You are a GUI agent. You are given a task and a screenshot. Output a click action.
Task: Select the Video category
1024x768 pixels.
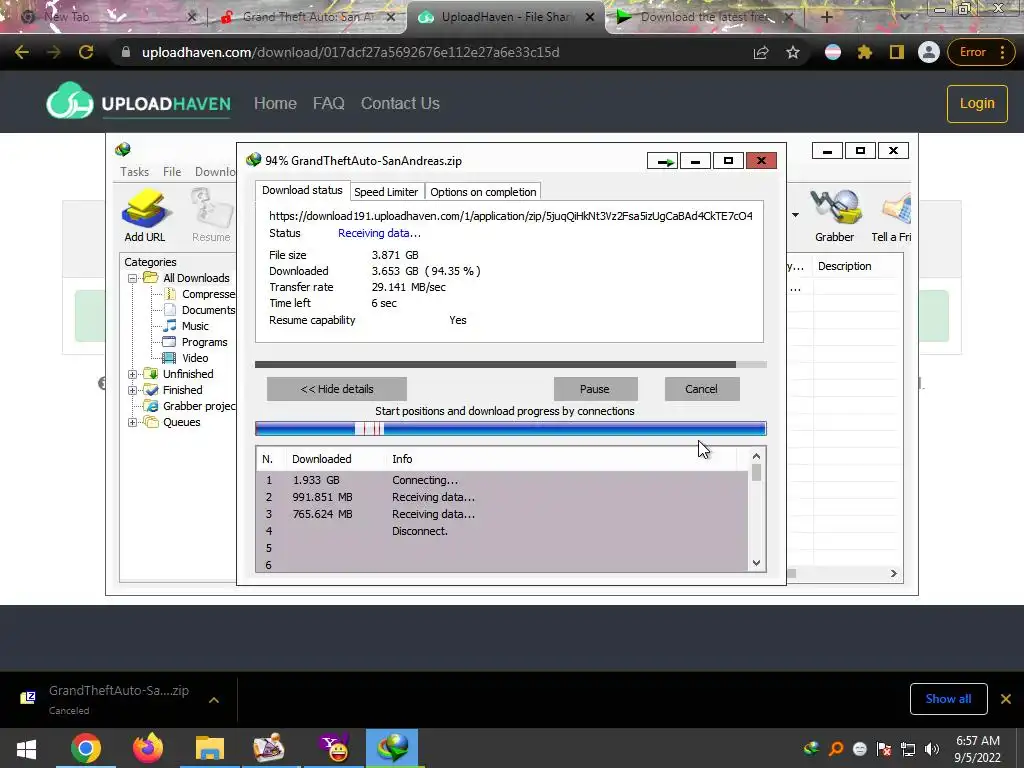pos(195,358)
